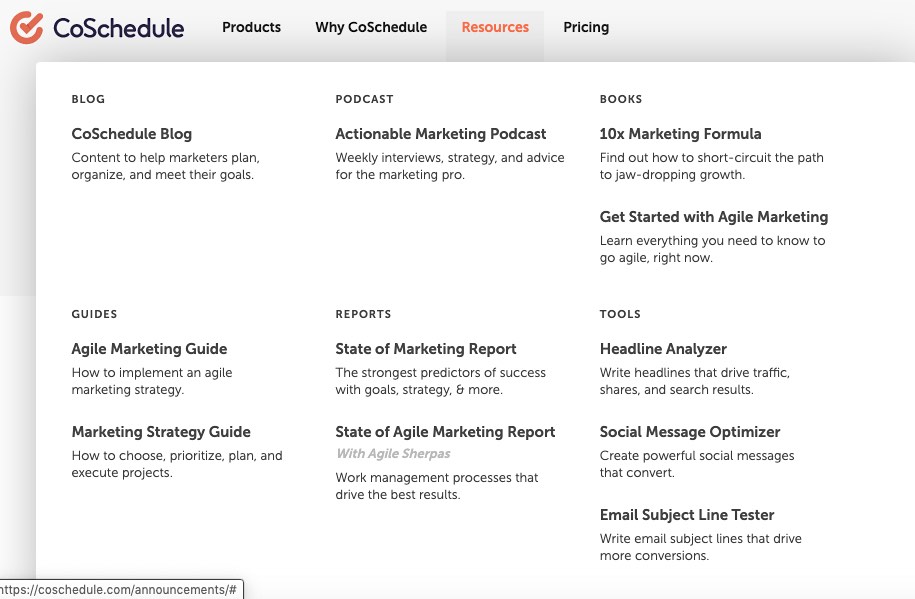
Task: Click 'With Agile Sherpas' subtitle
Action: click(x=393, y=454)
